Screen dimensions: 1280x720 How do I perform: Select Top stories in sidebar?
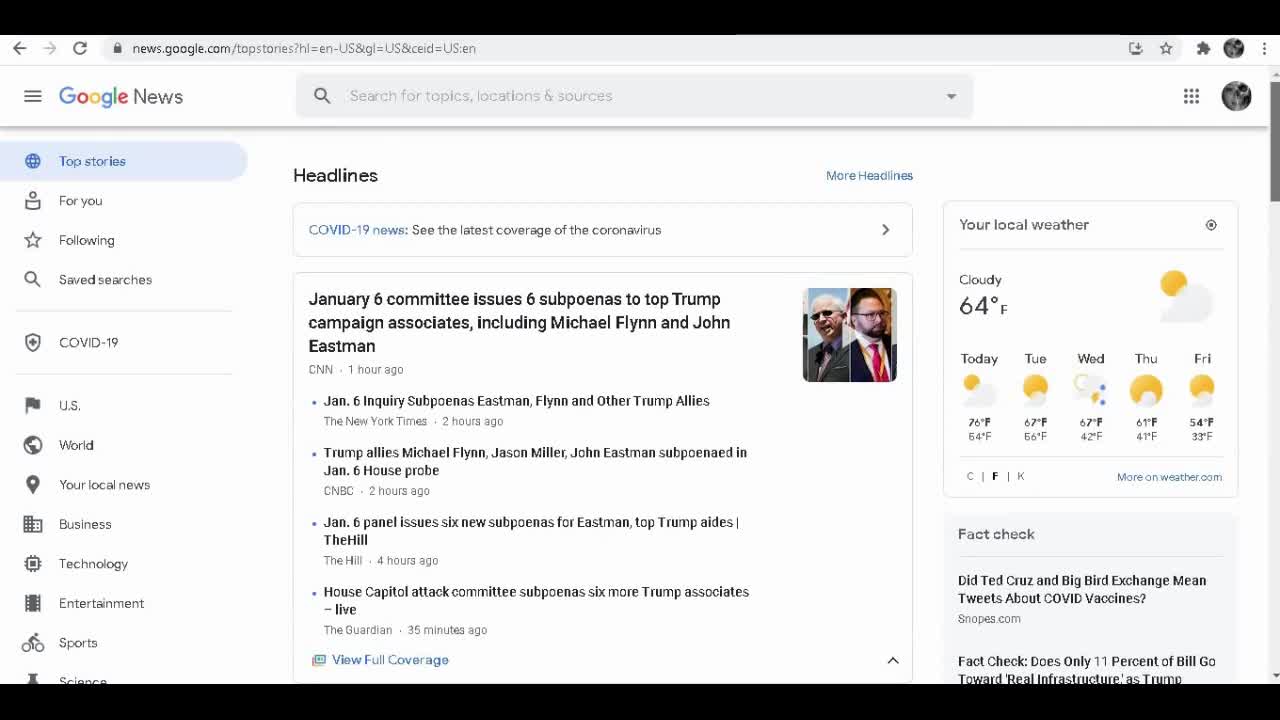click(124, 161)
